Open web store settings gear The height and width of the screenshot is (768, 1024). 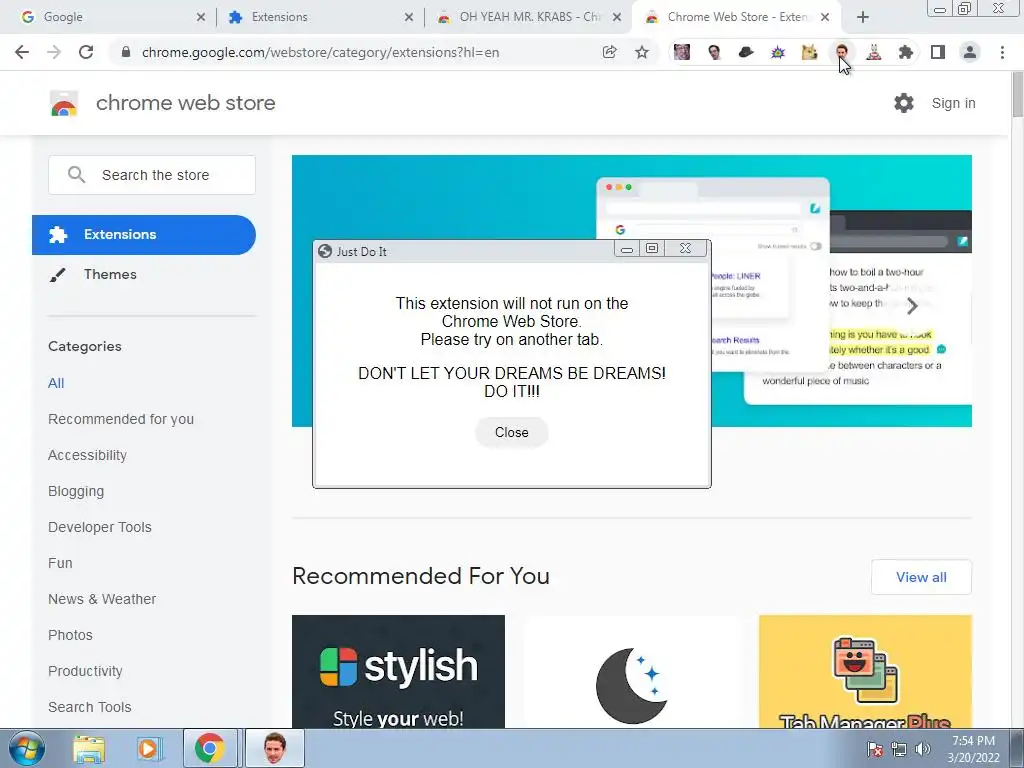click(x=904, y=103)
